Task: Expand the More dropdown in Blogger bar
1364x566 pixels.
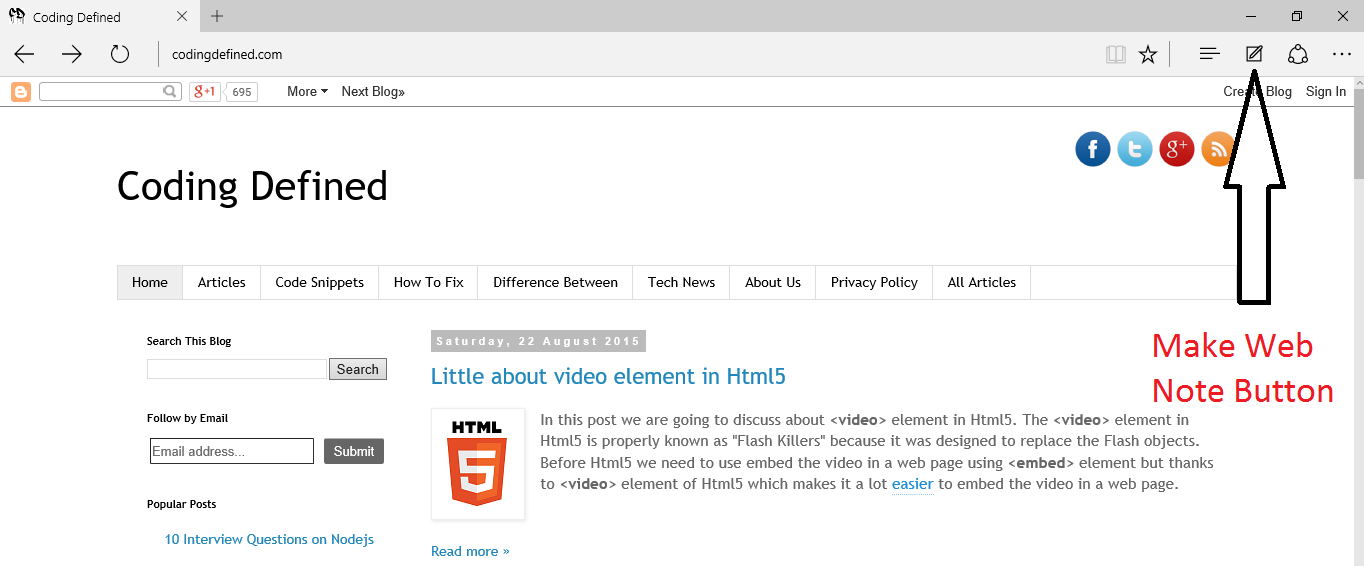Action: tap(307, 91)
